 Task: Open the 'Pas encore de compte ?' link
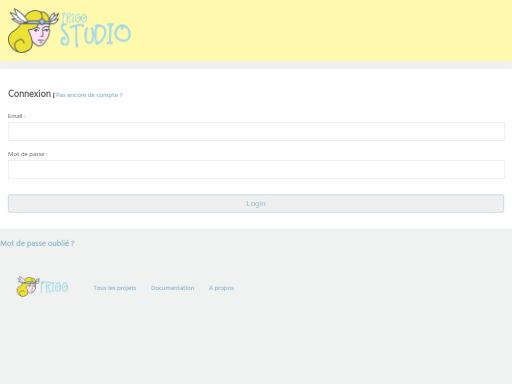89,95
